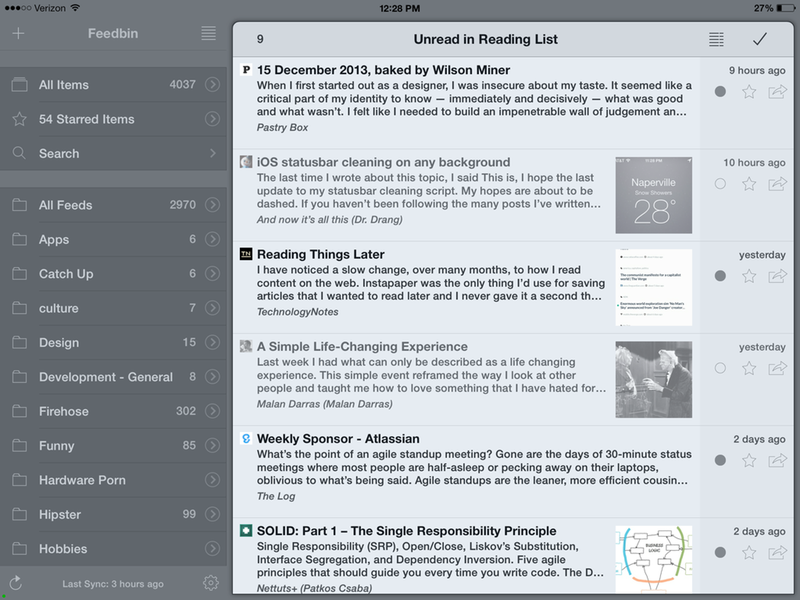This screenshot has height=600, width=800.
Task: Expand the All Feeds folder arrow
Action: pyautogui.click(x=212, y=205)
